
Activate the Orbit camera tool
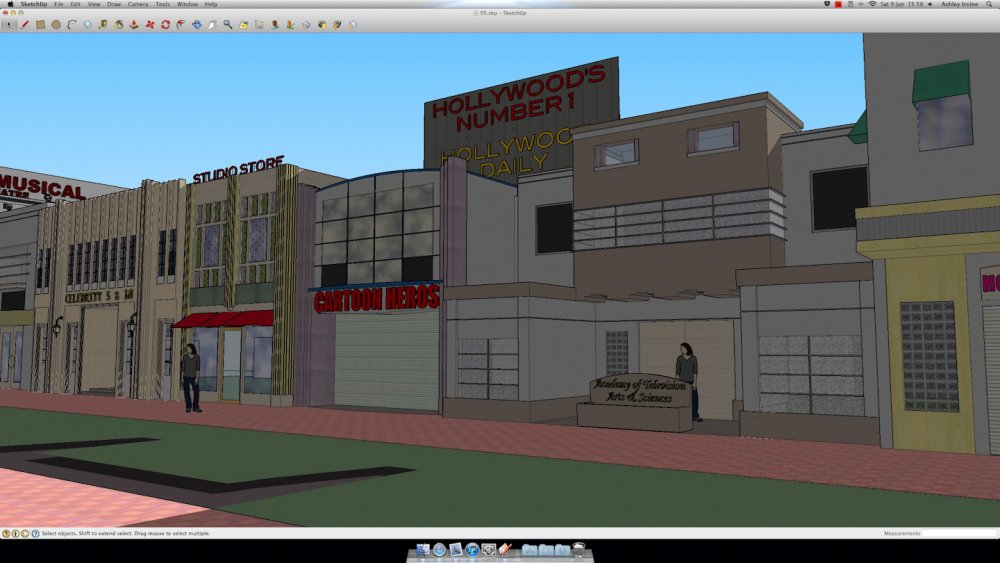point(196,24)
